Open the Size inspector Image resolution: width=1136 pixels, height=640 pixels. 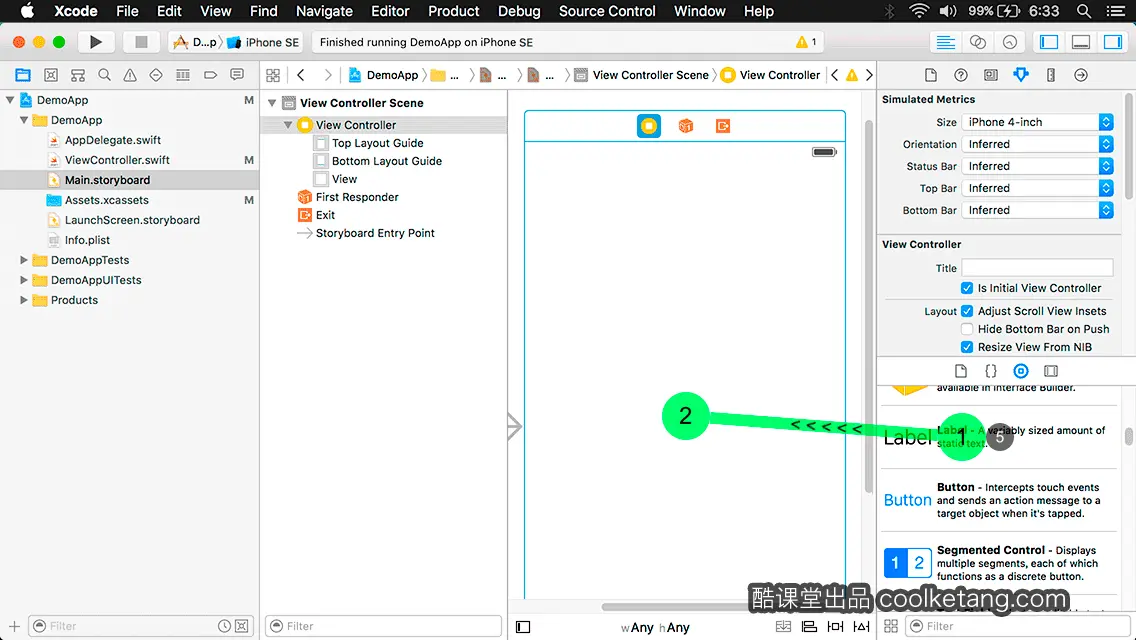tap(1051, 75)
